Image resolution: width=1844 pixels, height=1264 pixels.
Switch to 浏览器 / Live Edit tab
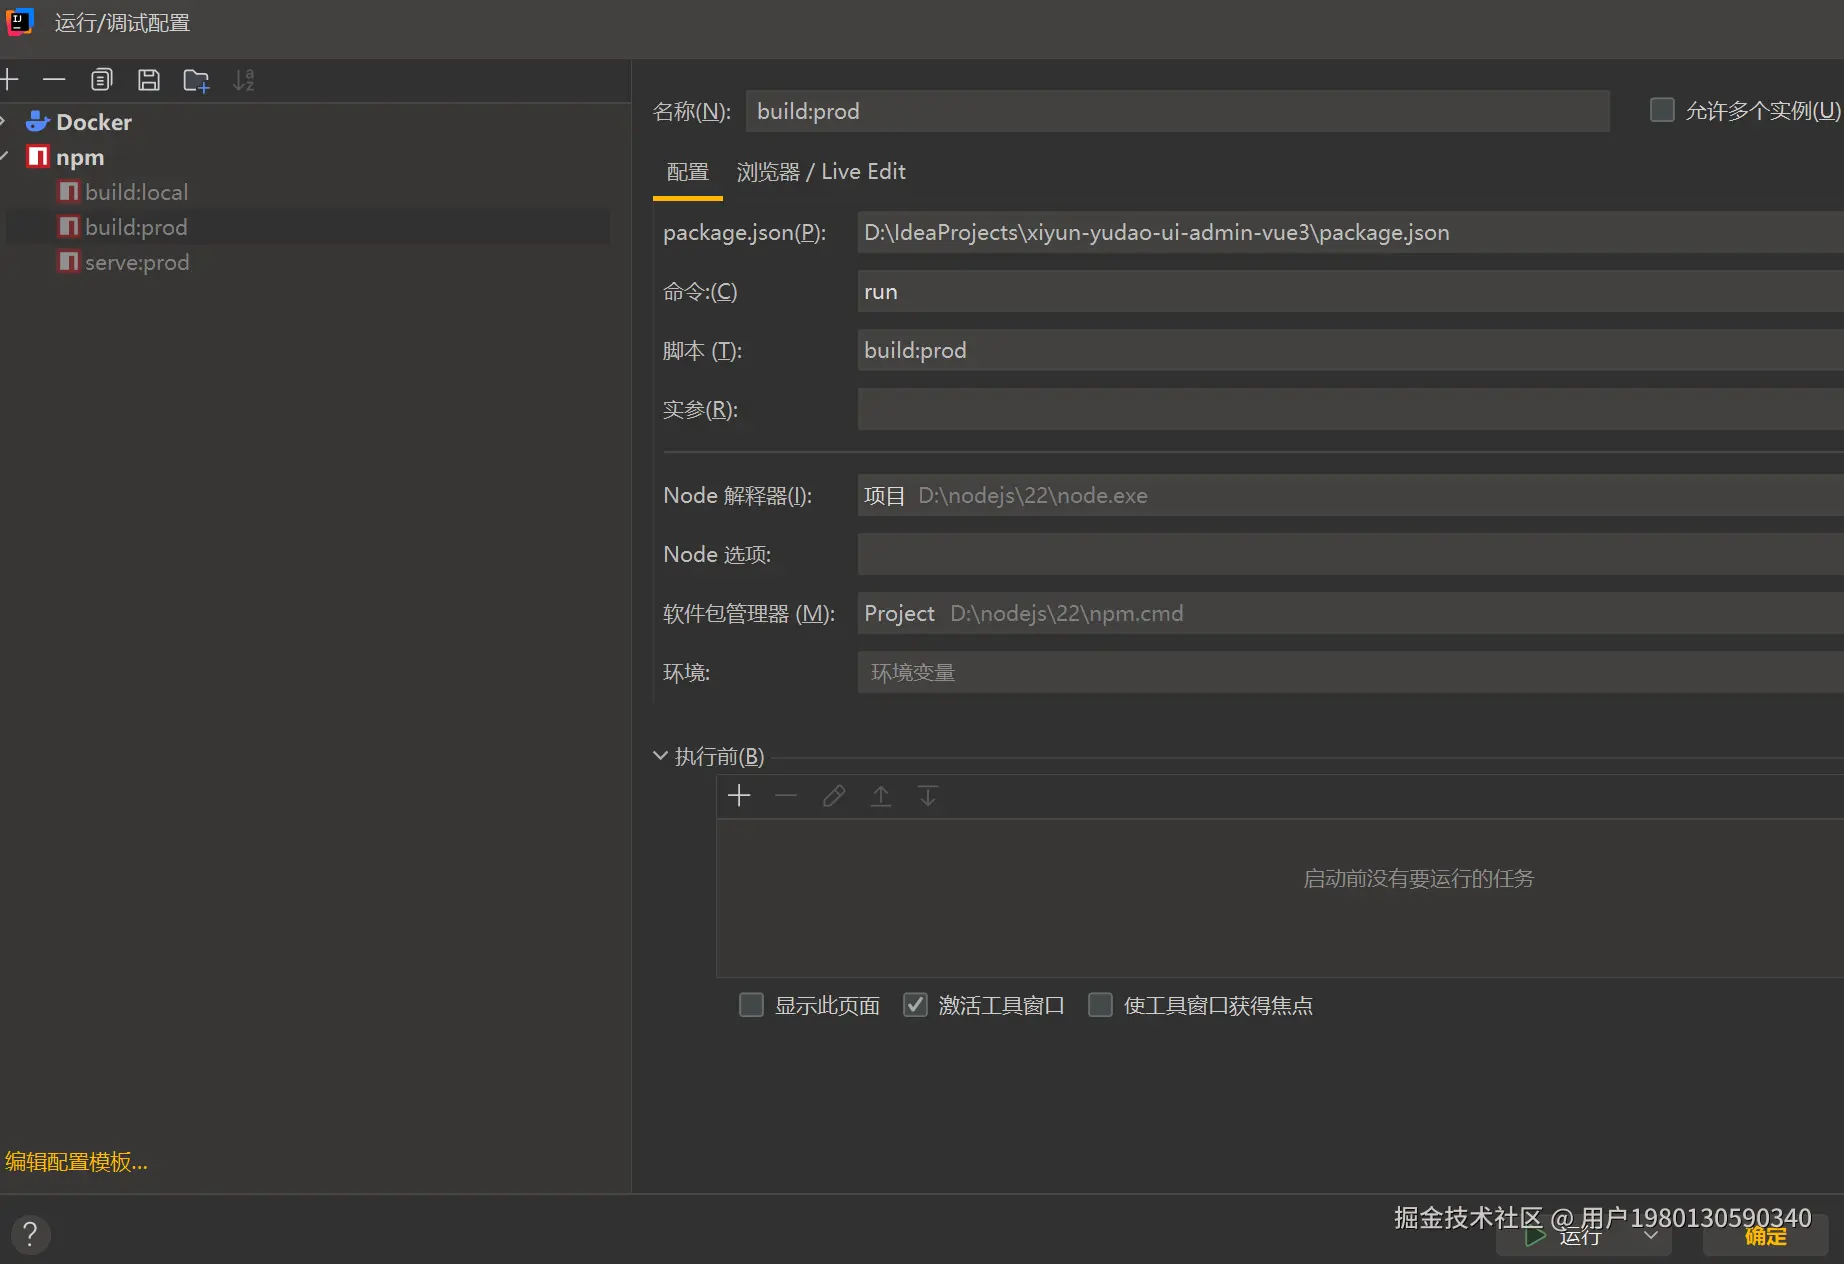pos(821,172)
